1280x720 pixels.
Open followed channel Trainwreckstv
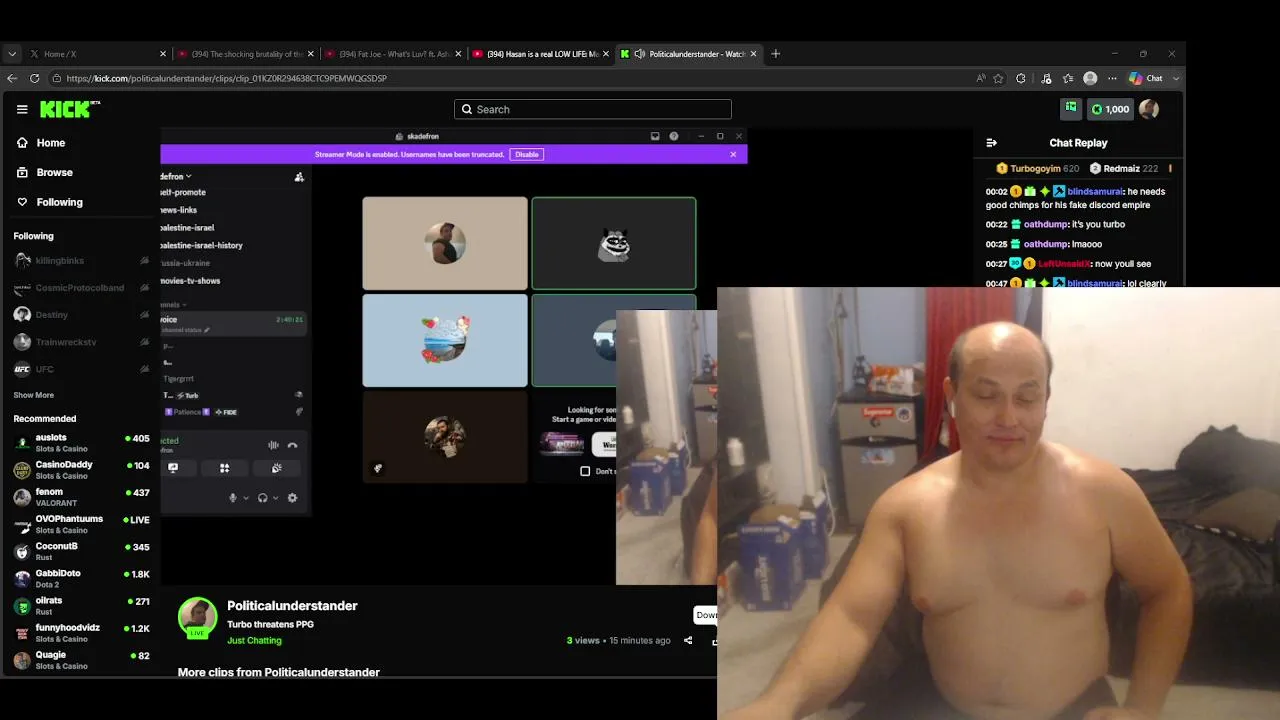click(80, 342)
